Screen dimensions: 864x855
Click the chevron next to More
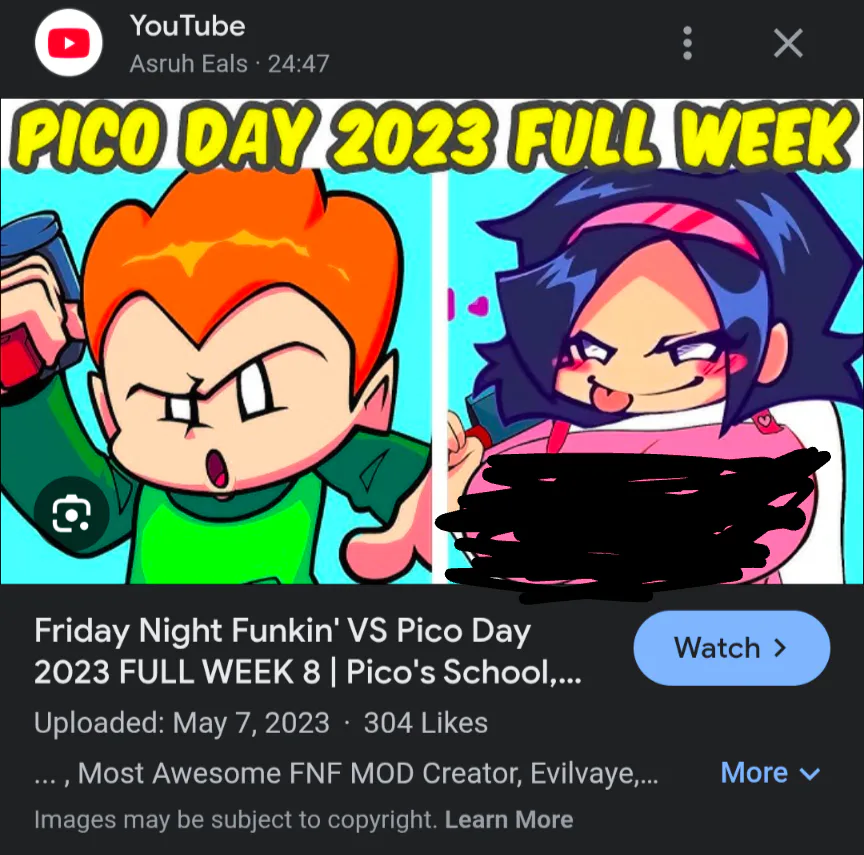809,774
